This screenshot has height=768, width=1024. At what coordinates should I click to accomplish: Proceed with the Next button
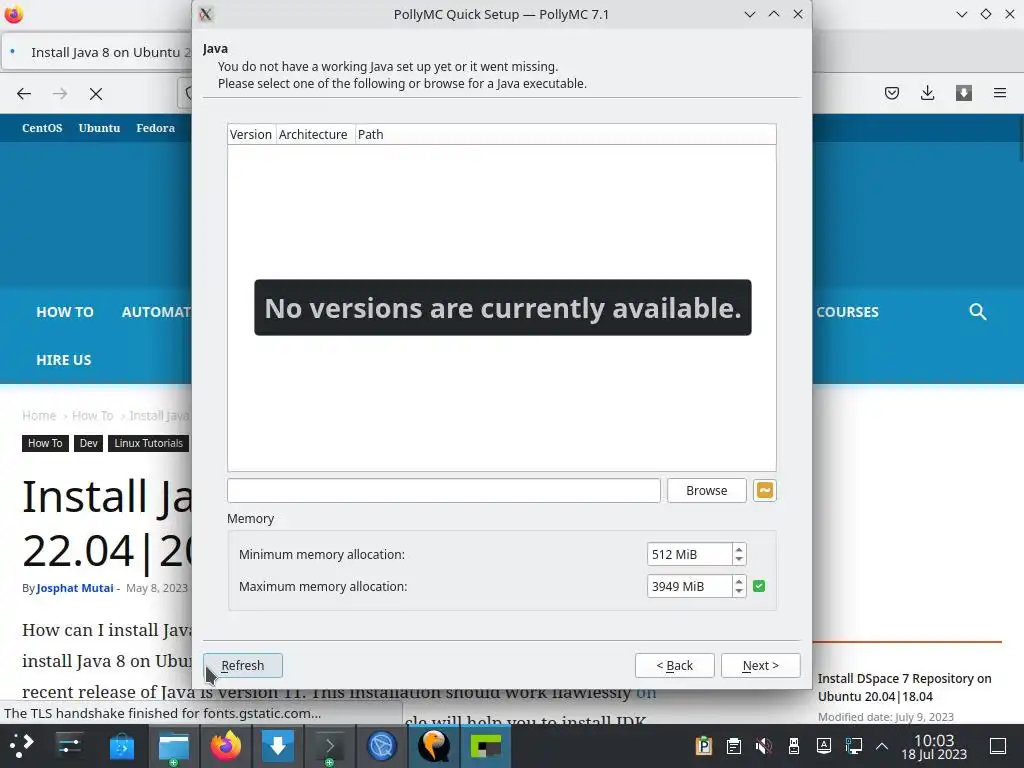point(760,665)
